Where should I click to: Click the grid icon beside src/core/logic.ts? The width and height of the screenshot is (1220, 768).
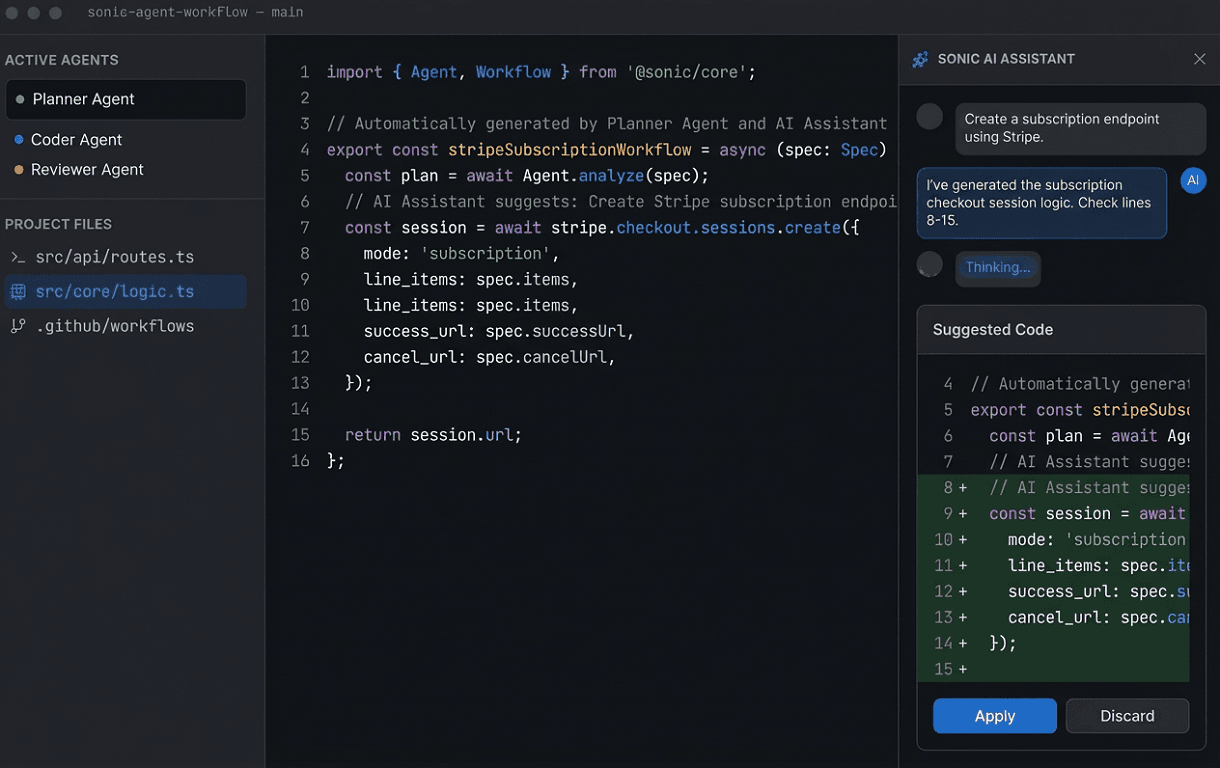point(18,292)
